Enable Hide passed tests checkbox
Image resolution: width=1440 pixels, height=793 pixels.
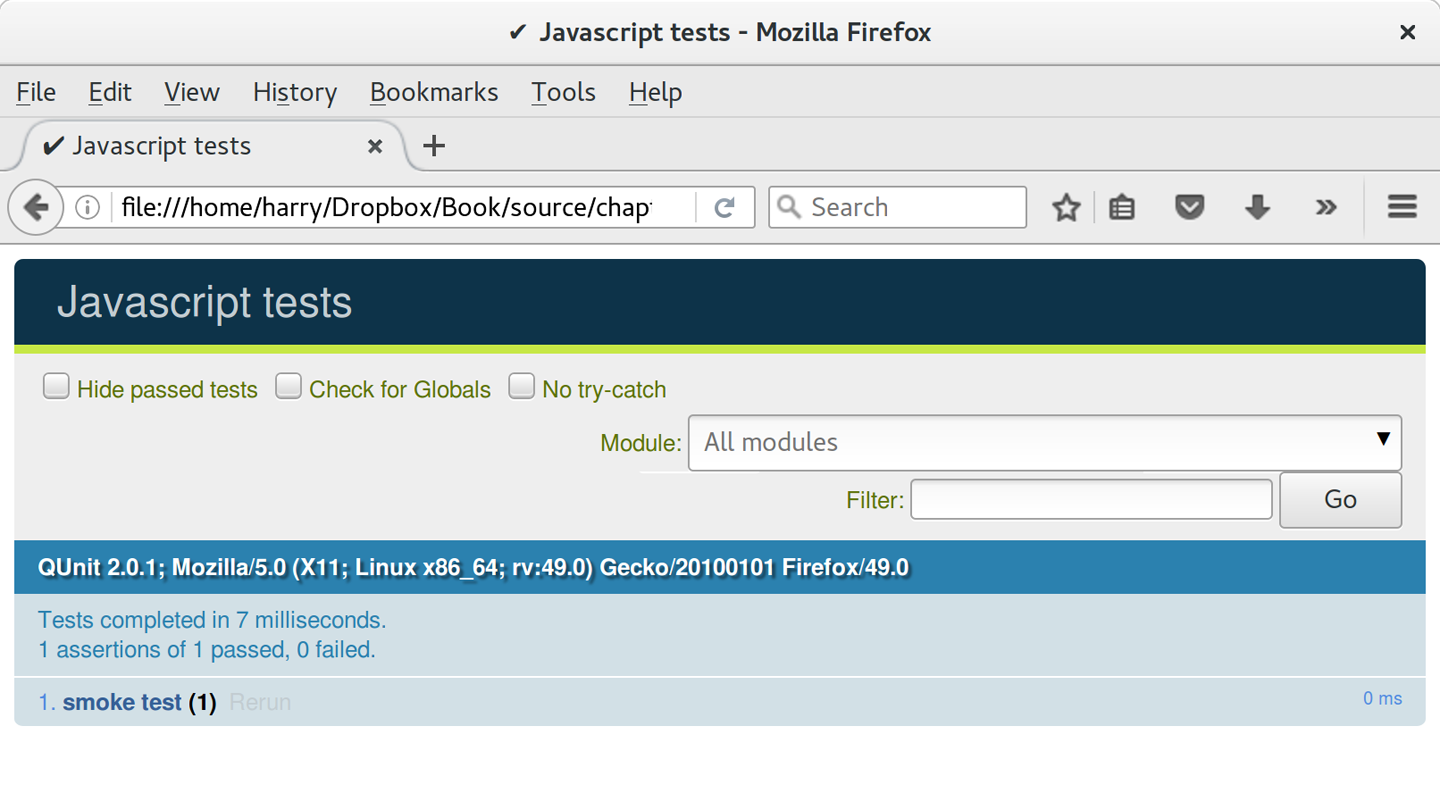56,387
